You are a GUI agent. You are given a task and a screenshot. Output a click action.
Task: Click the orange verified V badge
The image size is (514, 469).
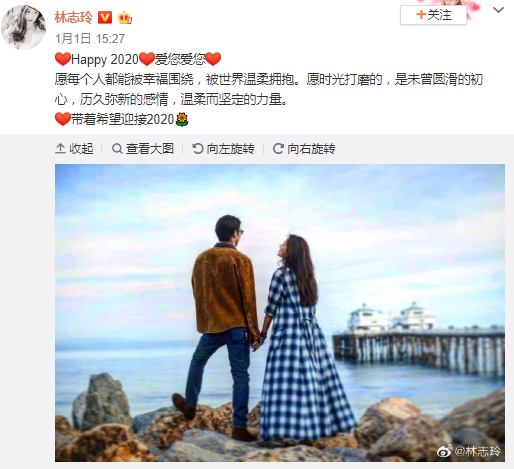point(105,17)
